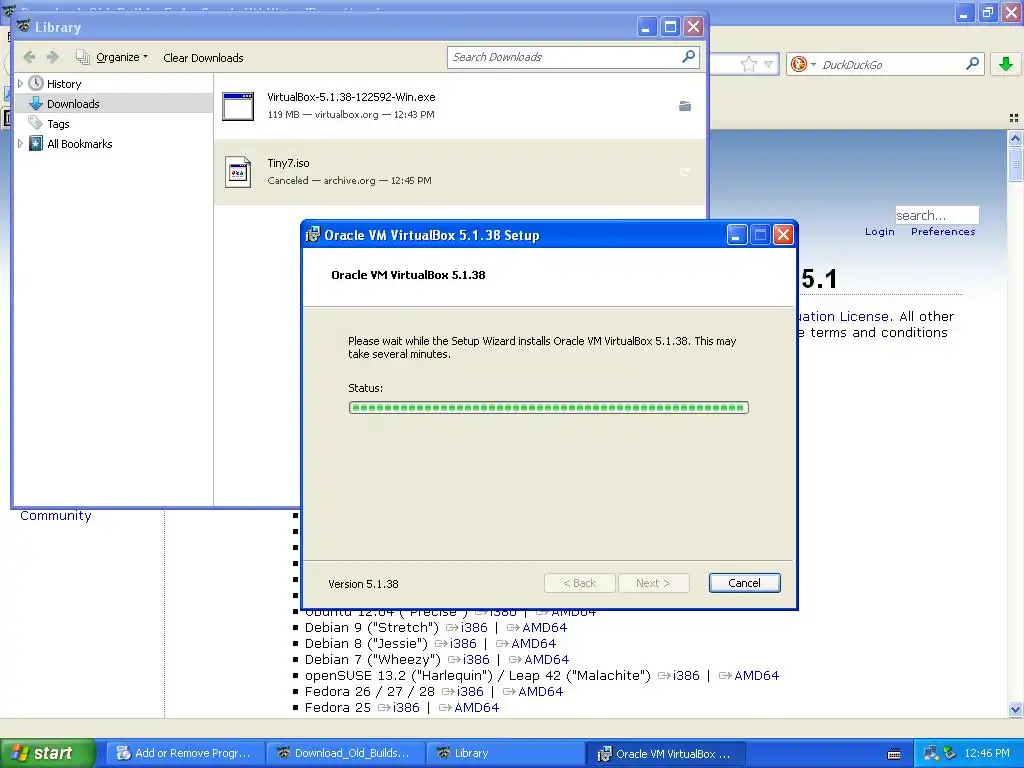Screen dimensions: 1024x768
Task: Maximize the Library window
Action: 670,27
